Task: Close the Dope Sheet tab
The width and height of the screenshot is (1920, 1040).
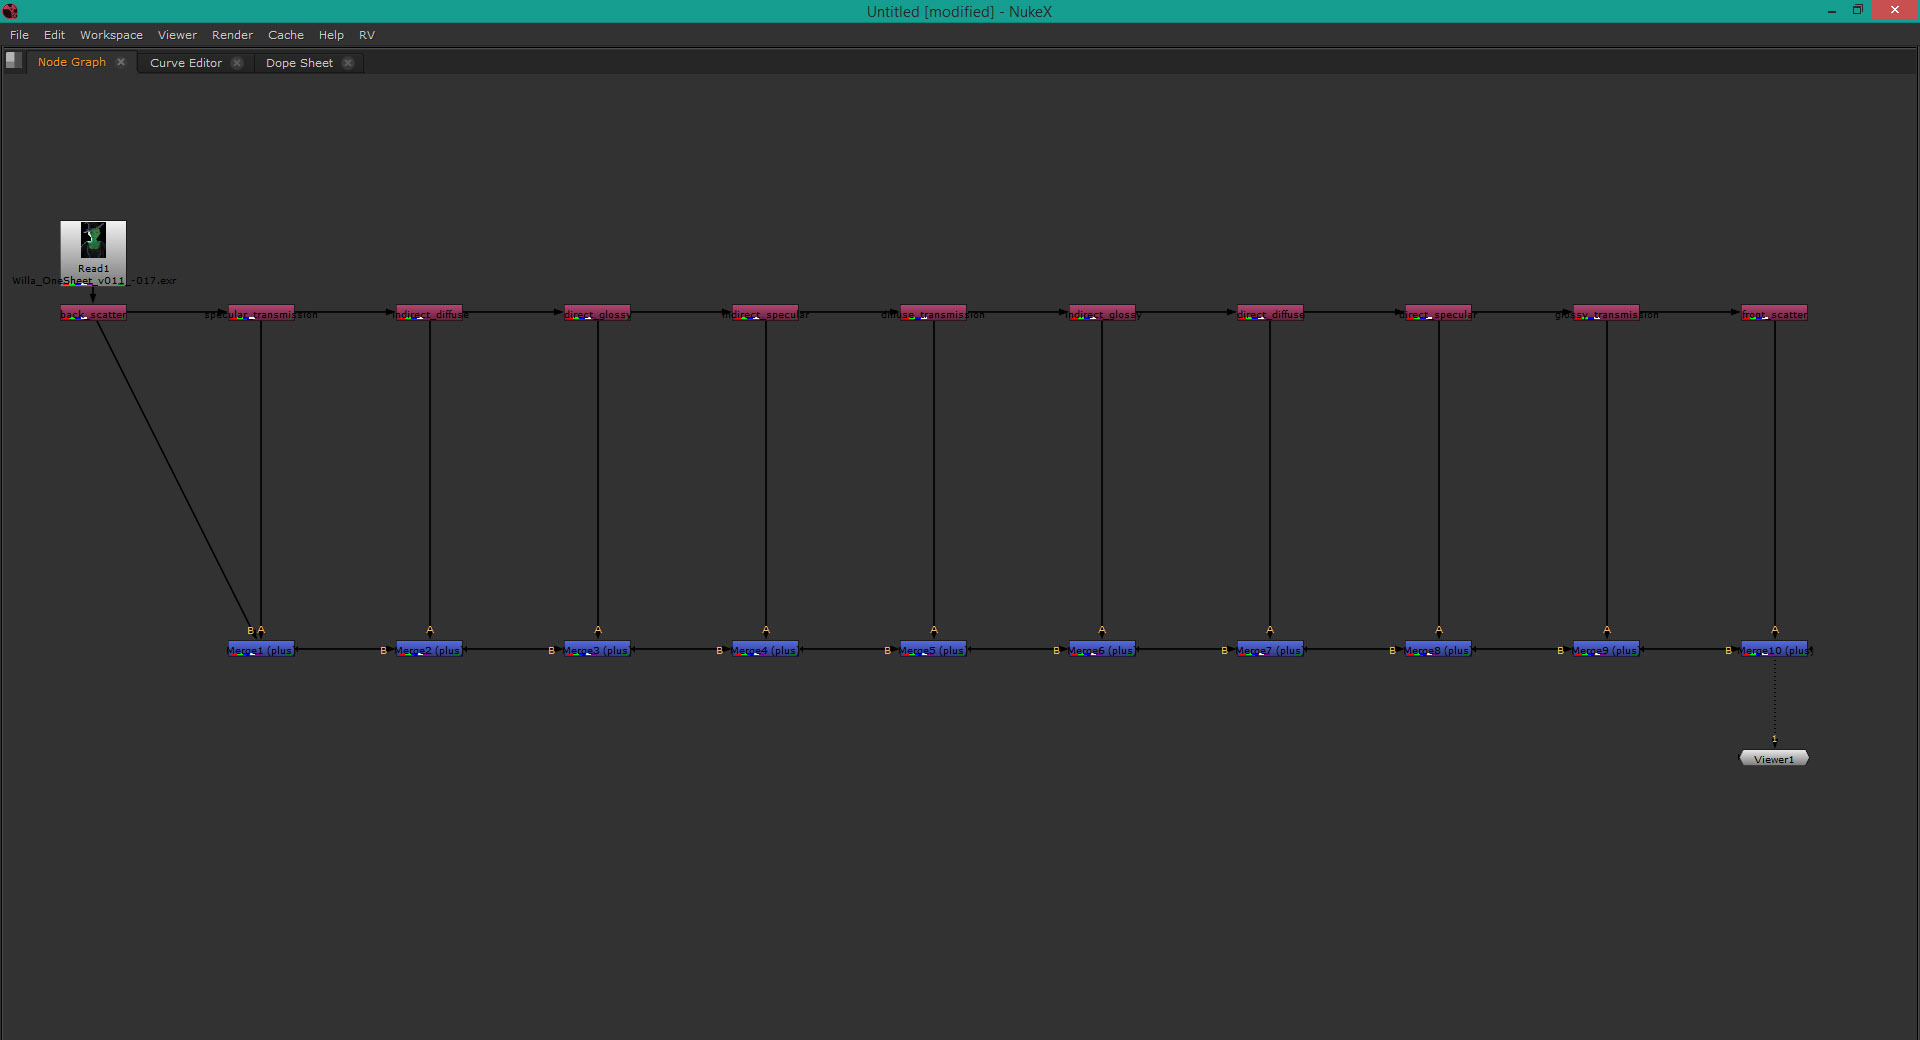Action: pos(348,63)
